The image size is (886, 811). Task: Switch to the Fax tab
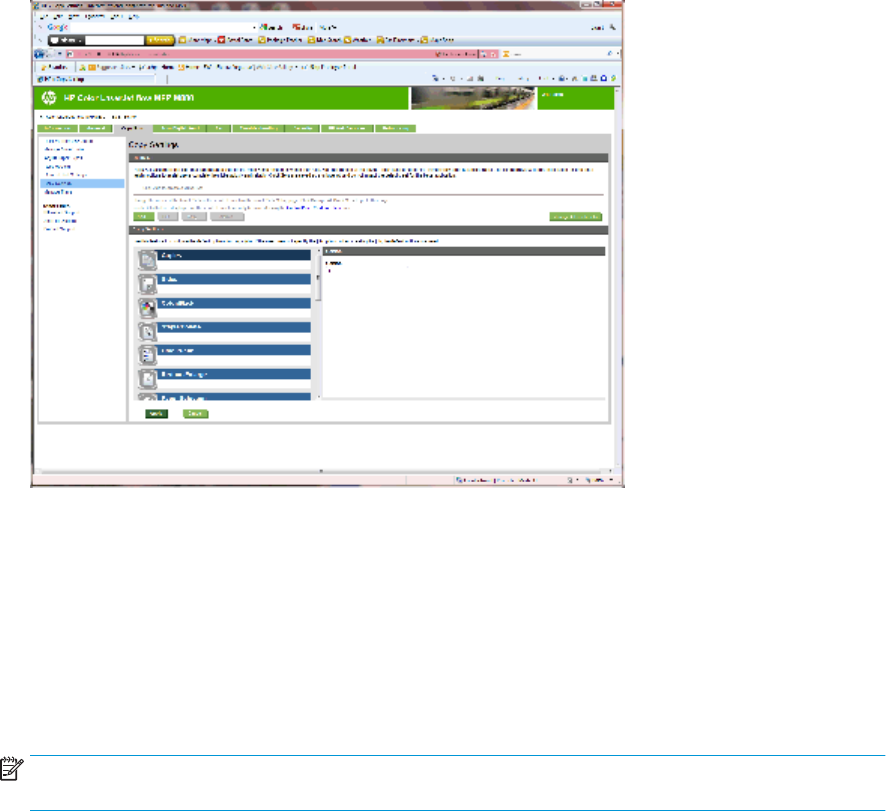[219, 128]
